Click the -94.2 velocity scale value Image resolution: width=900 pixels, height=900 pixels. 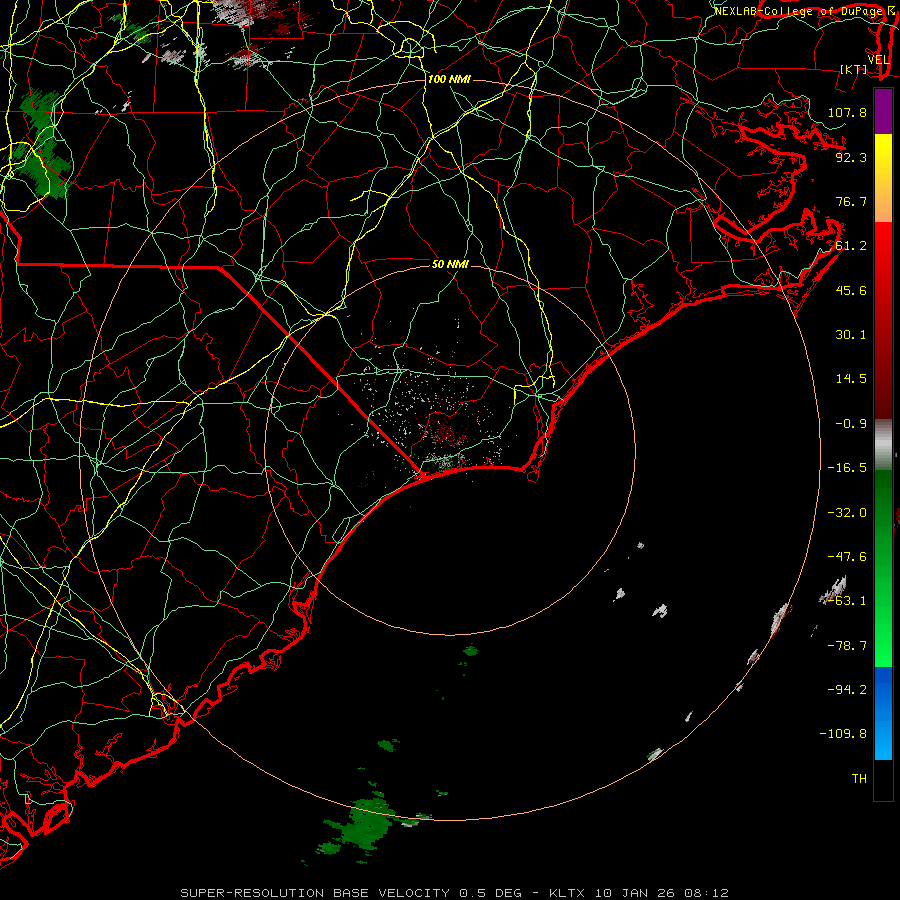847,690
